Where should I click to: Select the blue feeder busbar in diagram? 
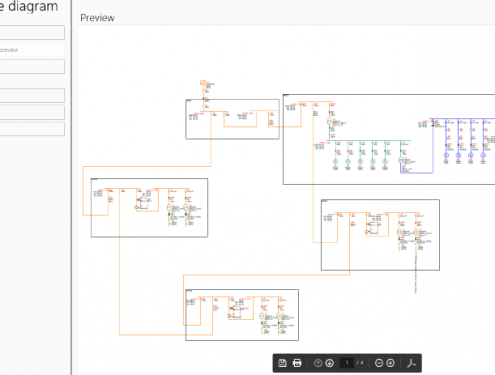tap(463, 119)
